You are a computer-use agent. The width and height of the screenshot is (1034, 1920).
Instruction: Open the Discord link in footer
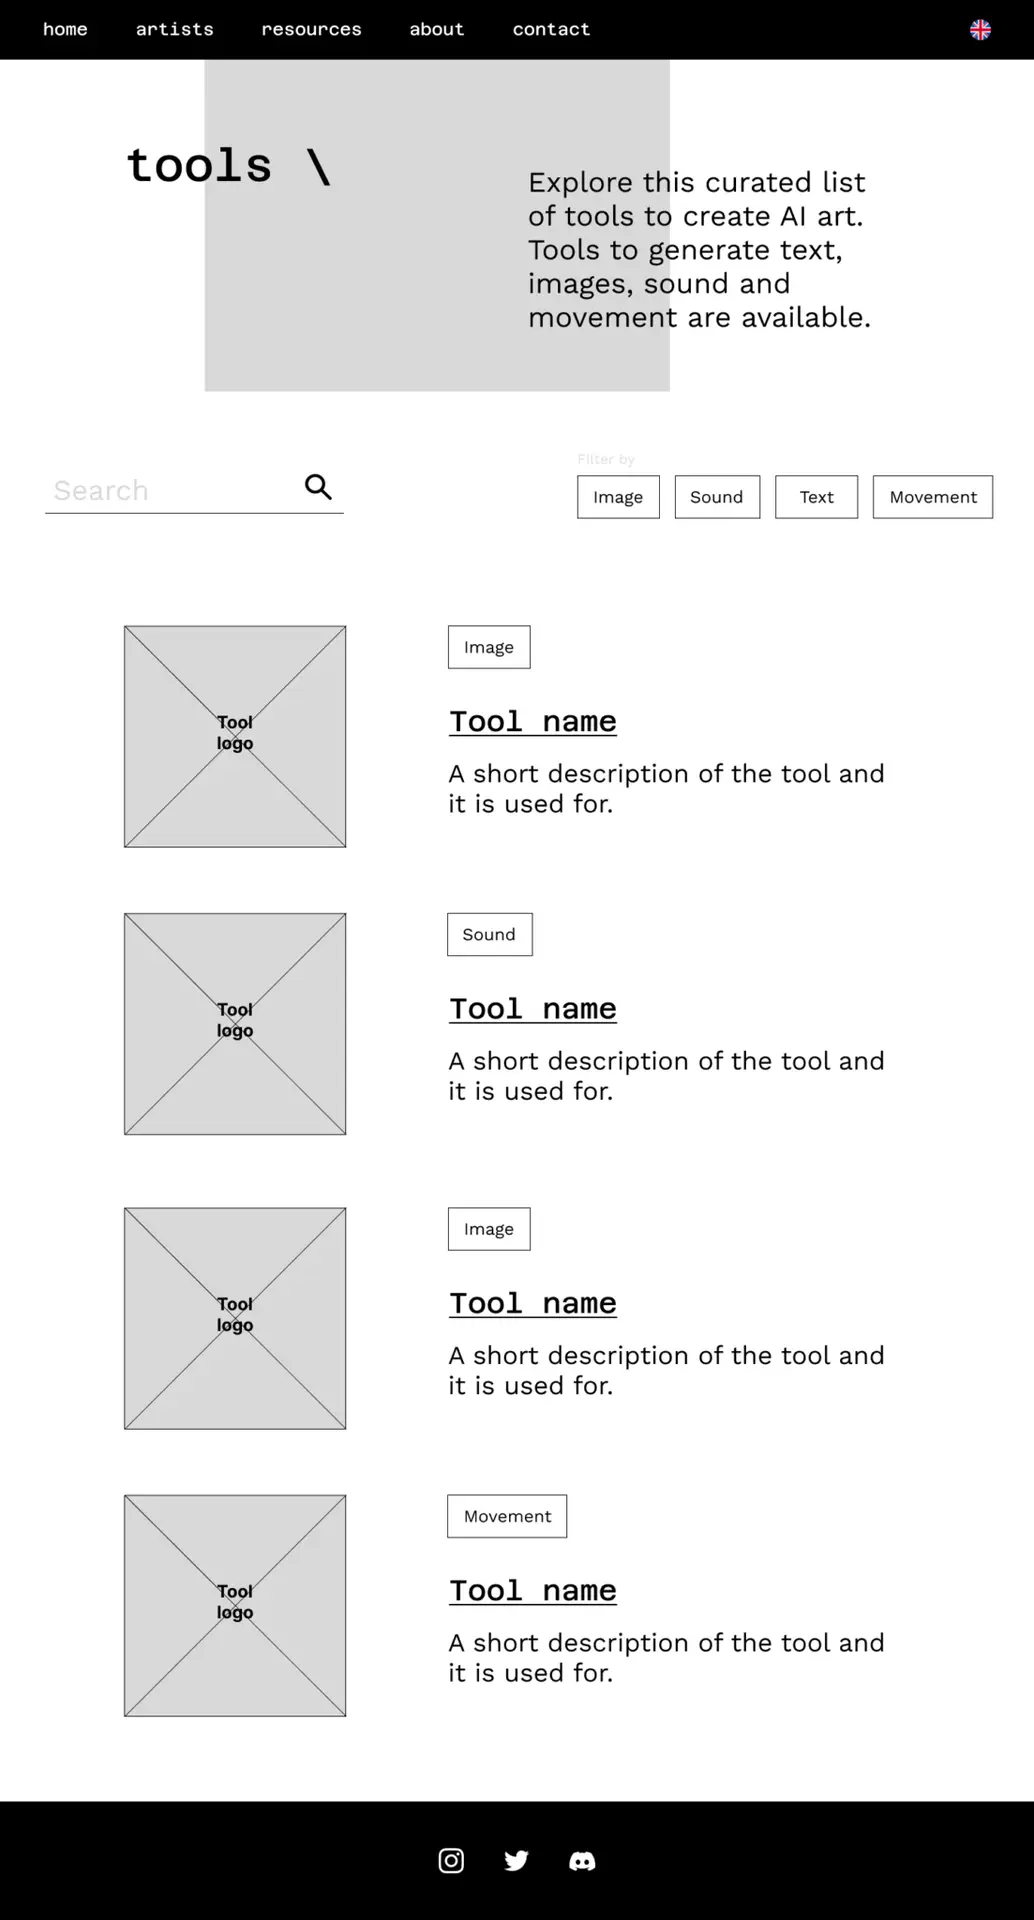click(582, 1860)
